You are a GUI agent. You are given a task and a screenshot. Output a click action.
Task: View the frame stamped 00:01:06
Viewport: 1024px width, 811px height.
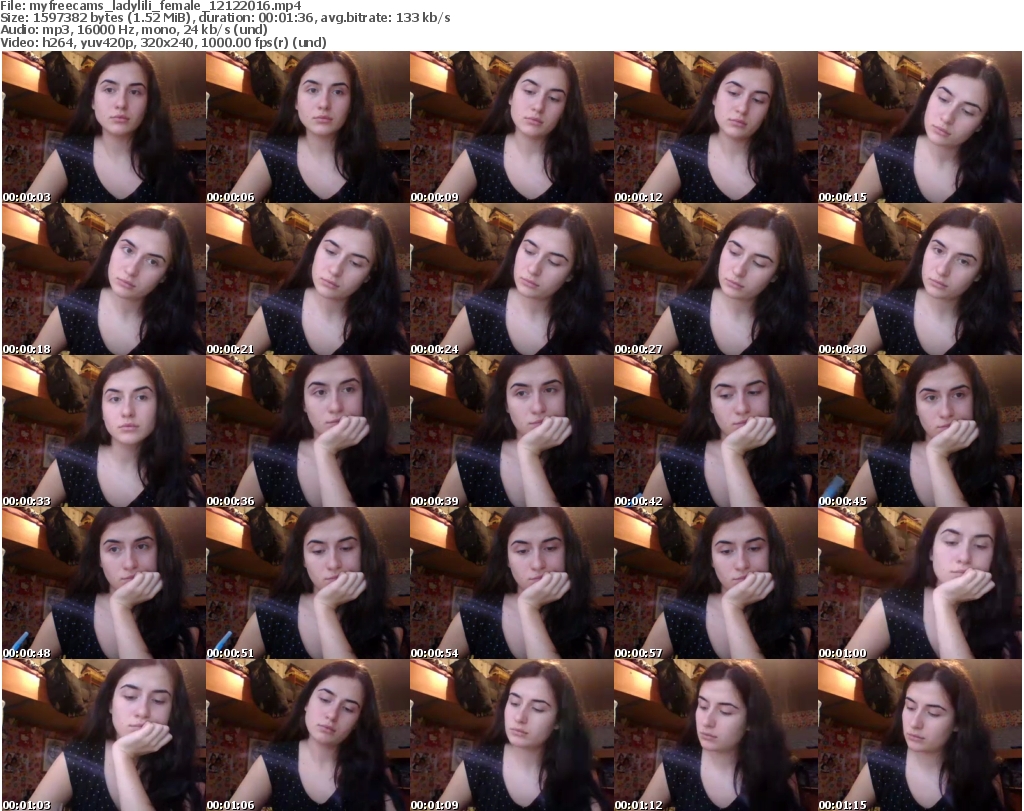point(308,735)
